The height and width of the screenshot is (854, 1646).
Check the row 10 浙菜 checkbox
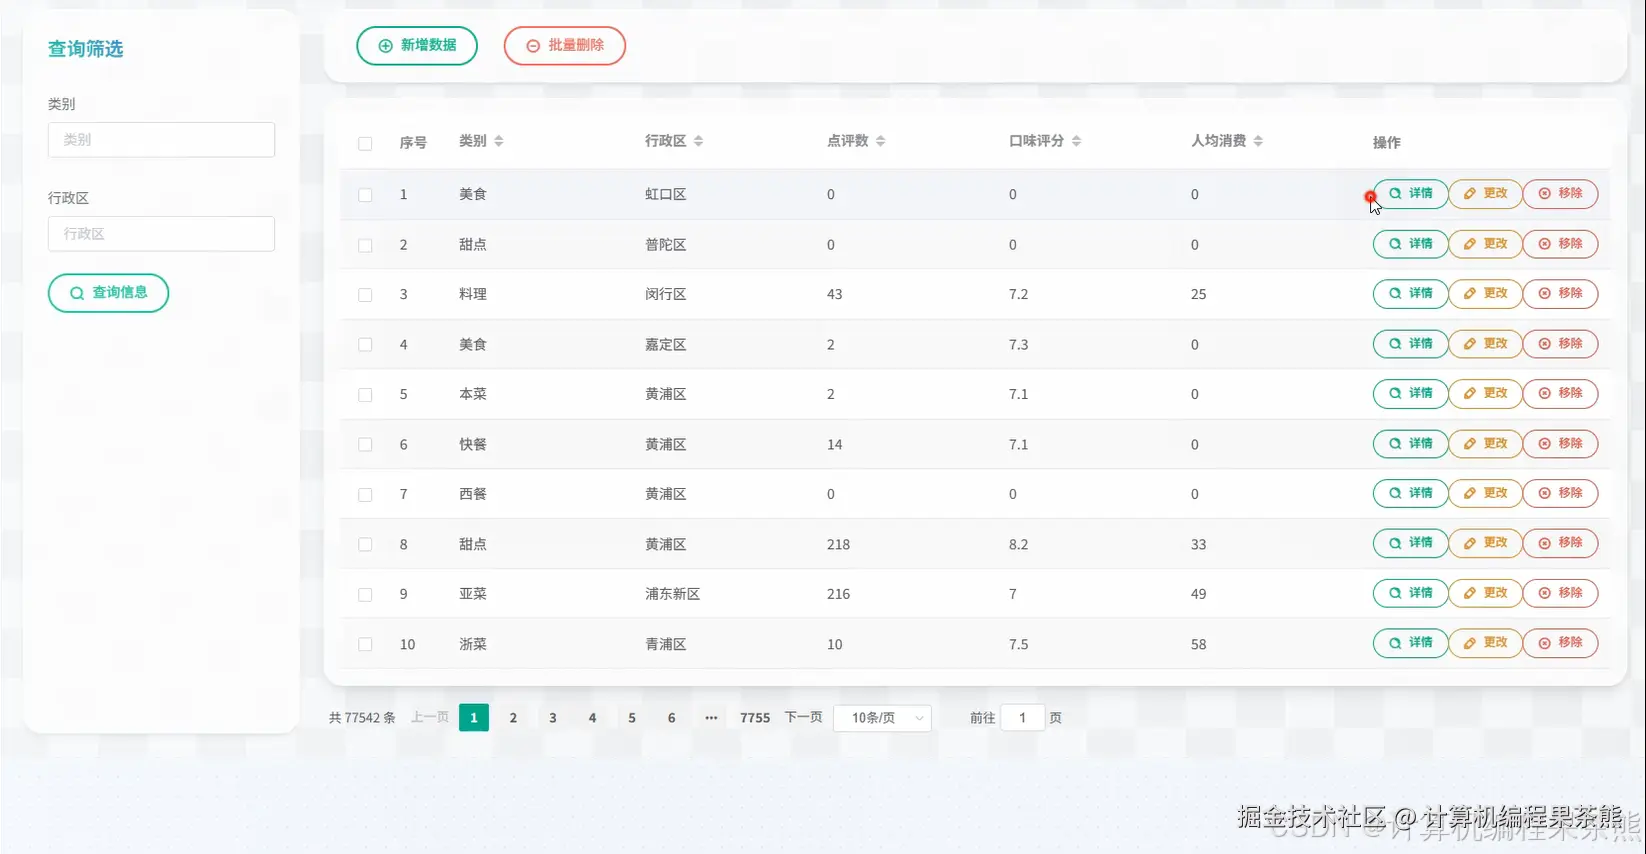(365, 645)
